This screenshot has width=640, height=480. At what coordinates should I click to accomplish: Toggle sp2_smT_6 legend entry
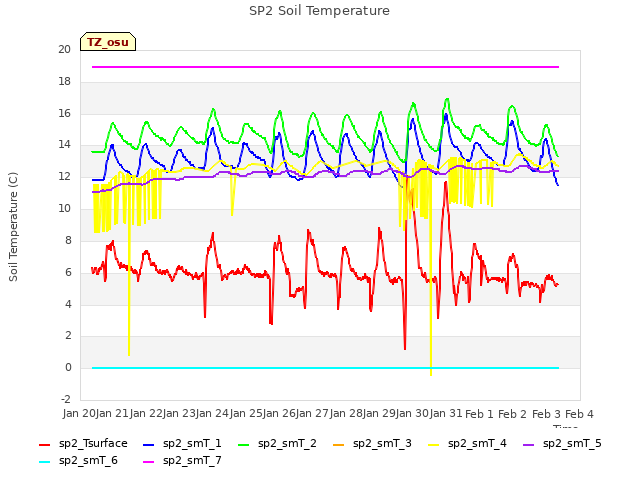click(x=78, y=461)
